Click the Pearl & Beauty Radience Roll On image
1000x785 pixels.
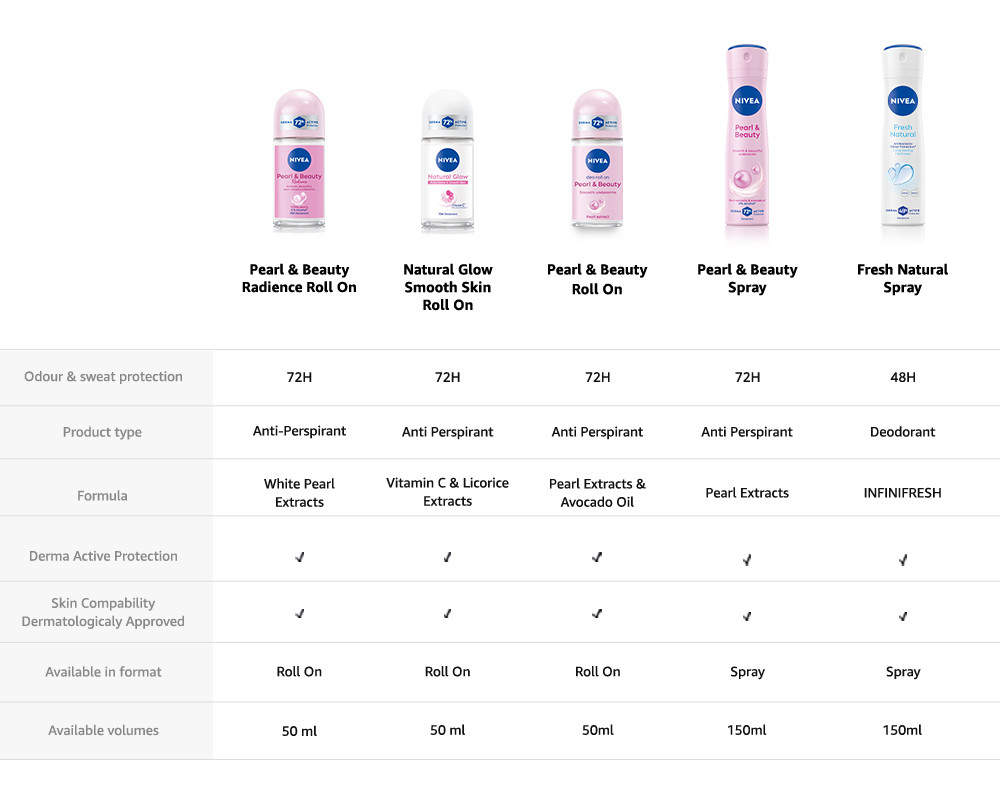click(299, 162)
